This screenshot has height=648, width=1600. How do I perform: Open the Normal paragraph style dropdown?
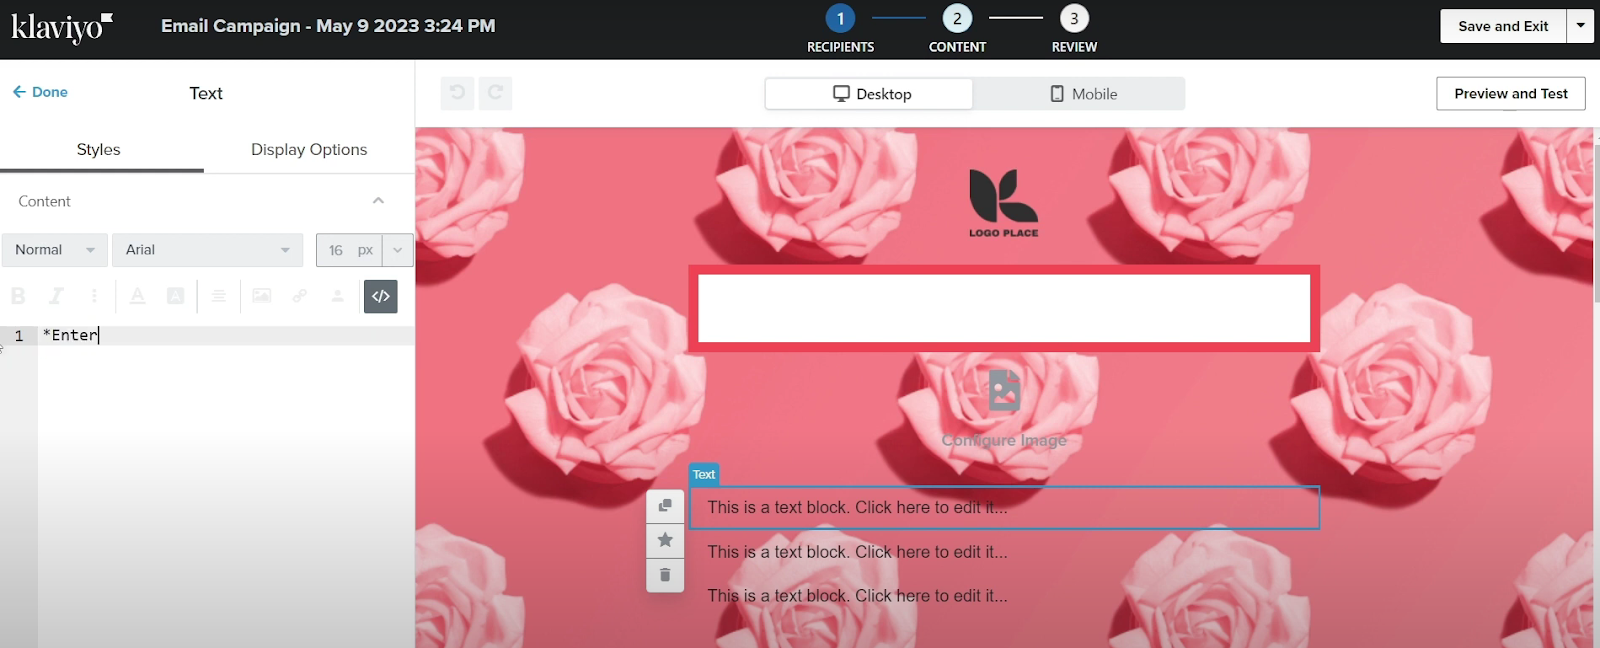[x=54, y=250]
